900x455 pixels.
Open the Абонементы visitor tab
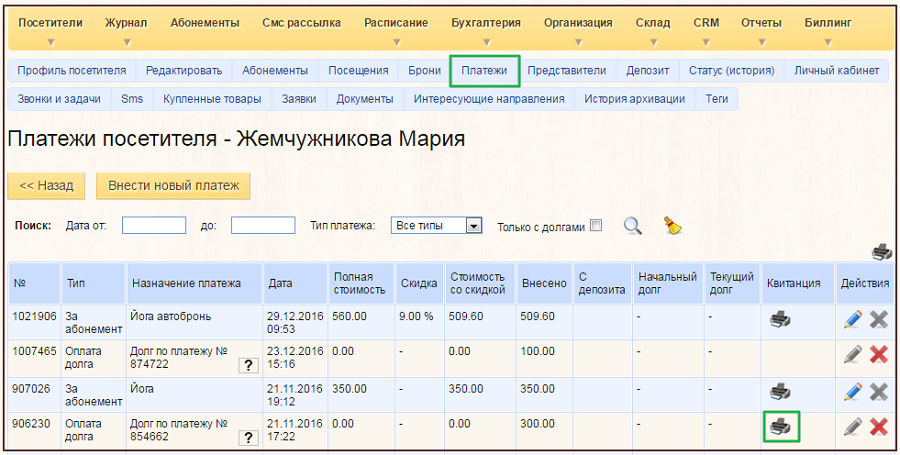[x=275, y=71]
